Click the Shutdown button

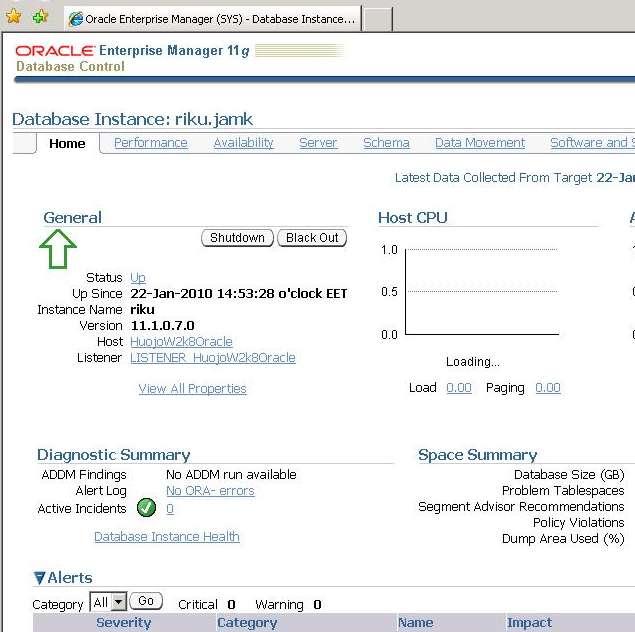pos(237,238)
